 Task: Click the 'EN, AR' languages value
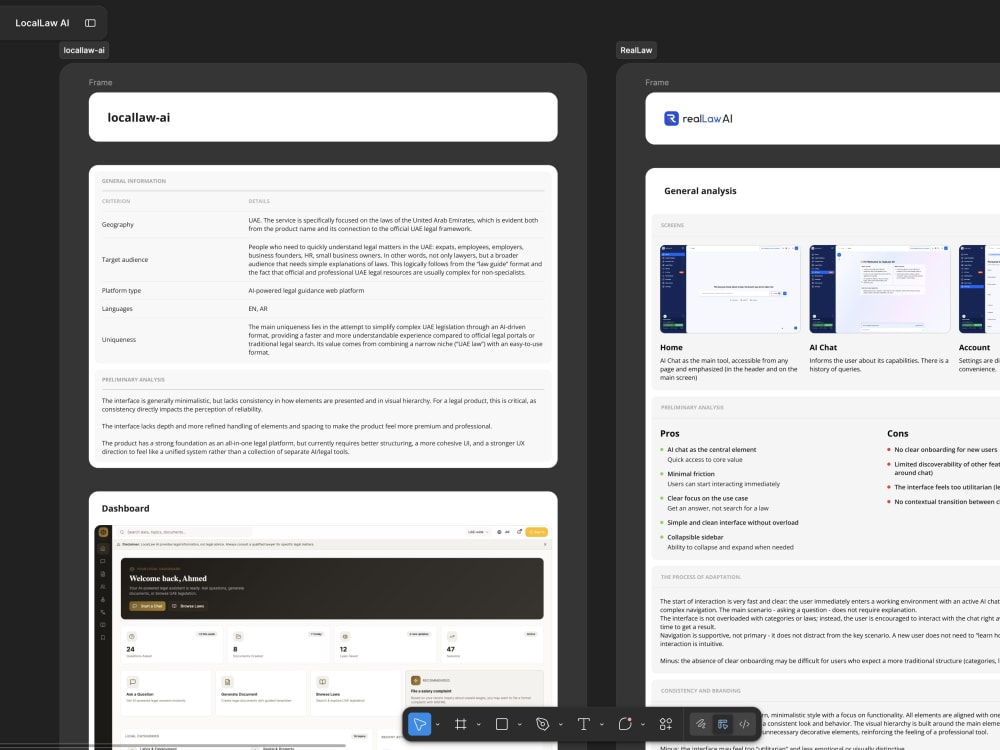pos(258,309)
